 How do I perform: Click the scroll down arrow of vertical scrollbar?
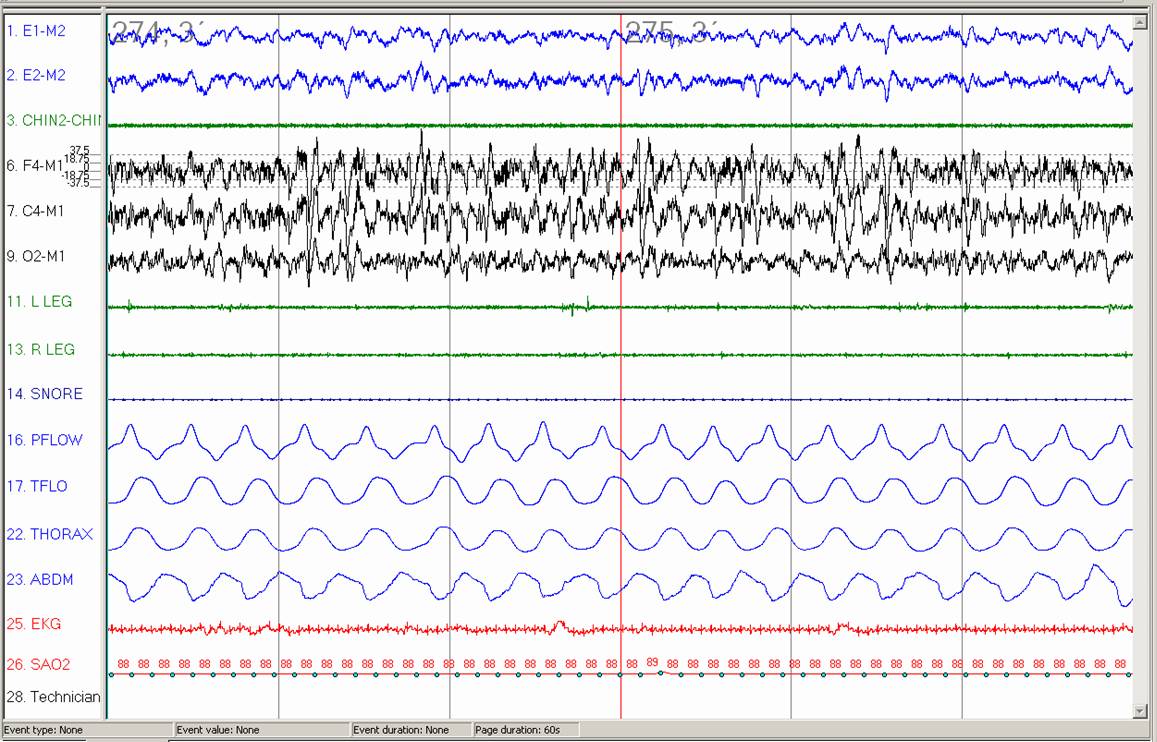click(x=1140, y=710)
